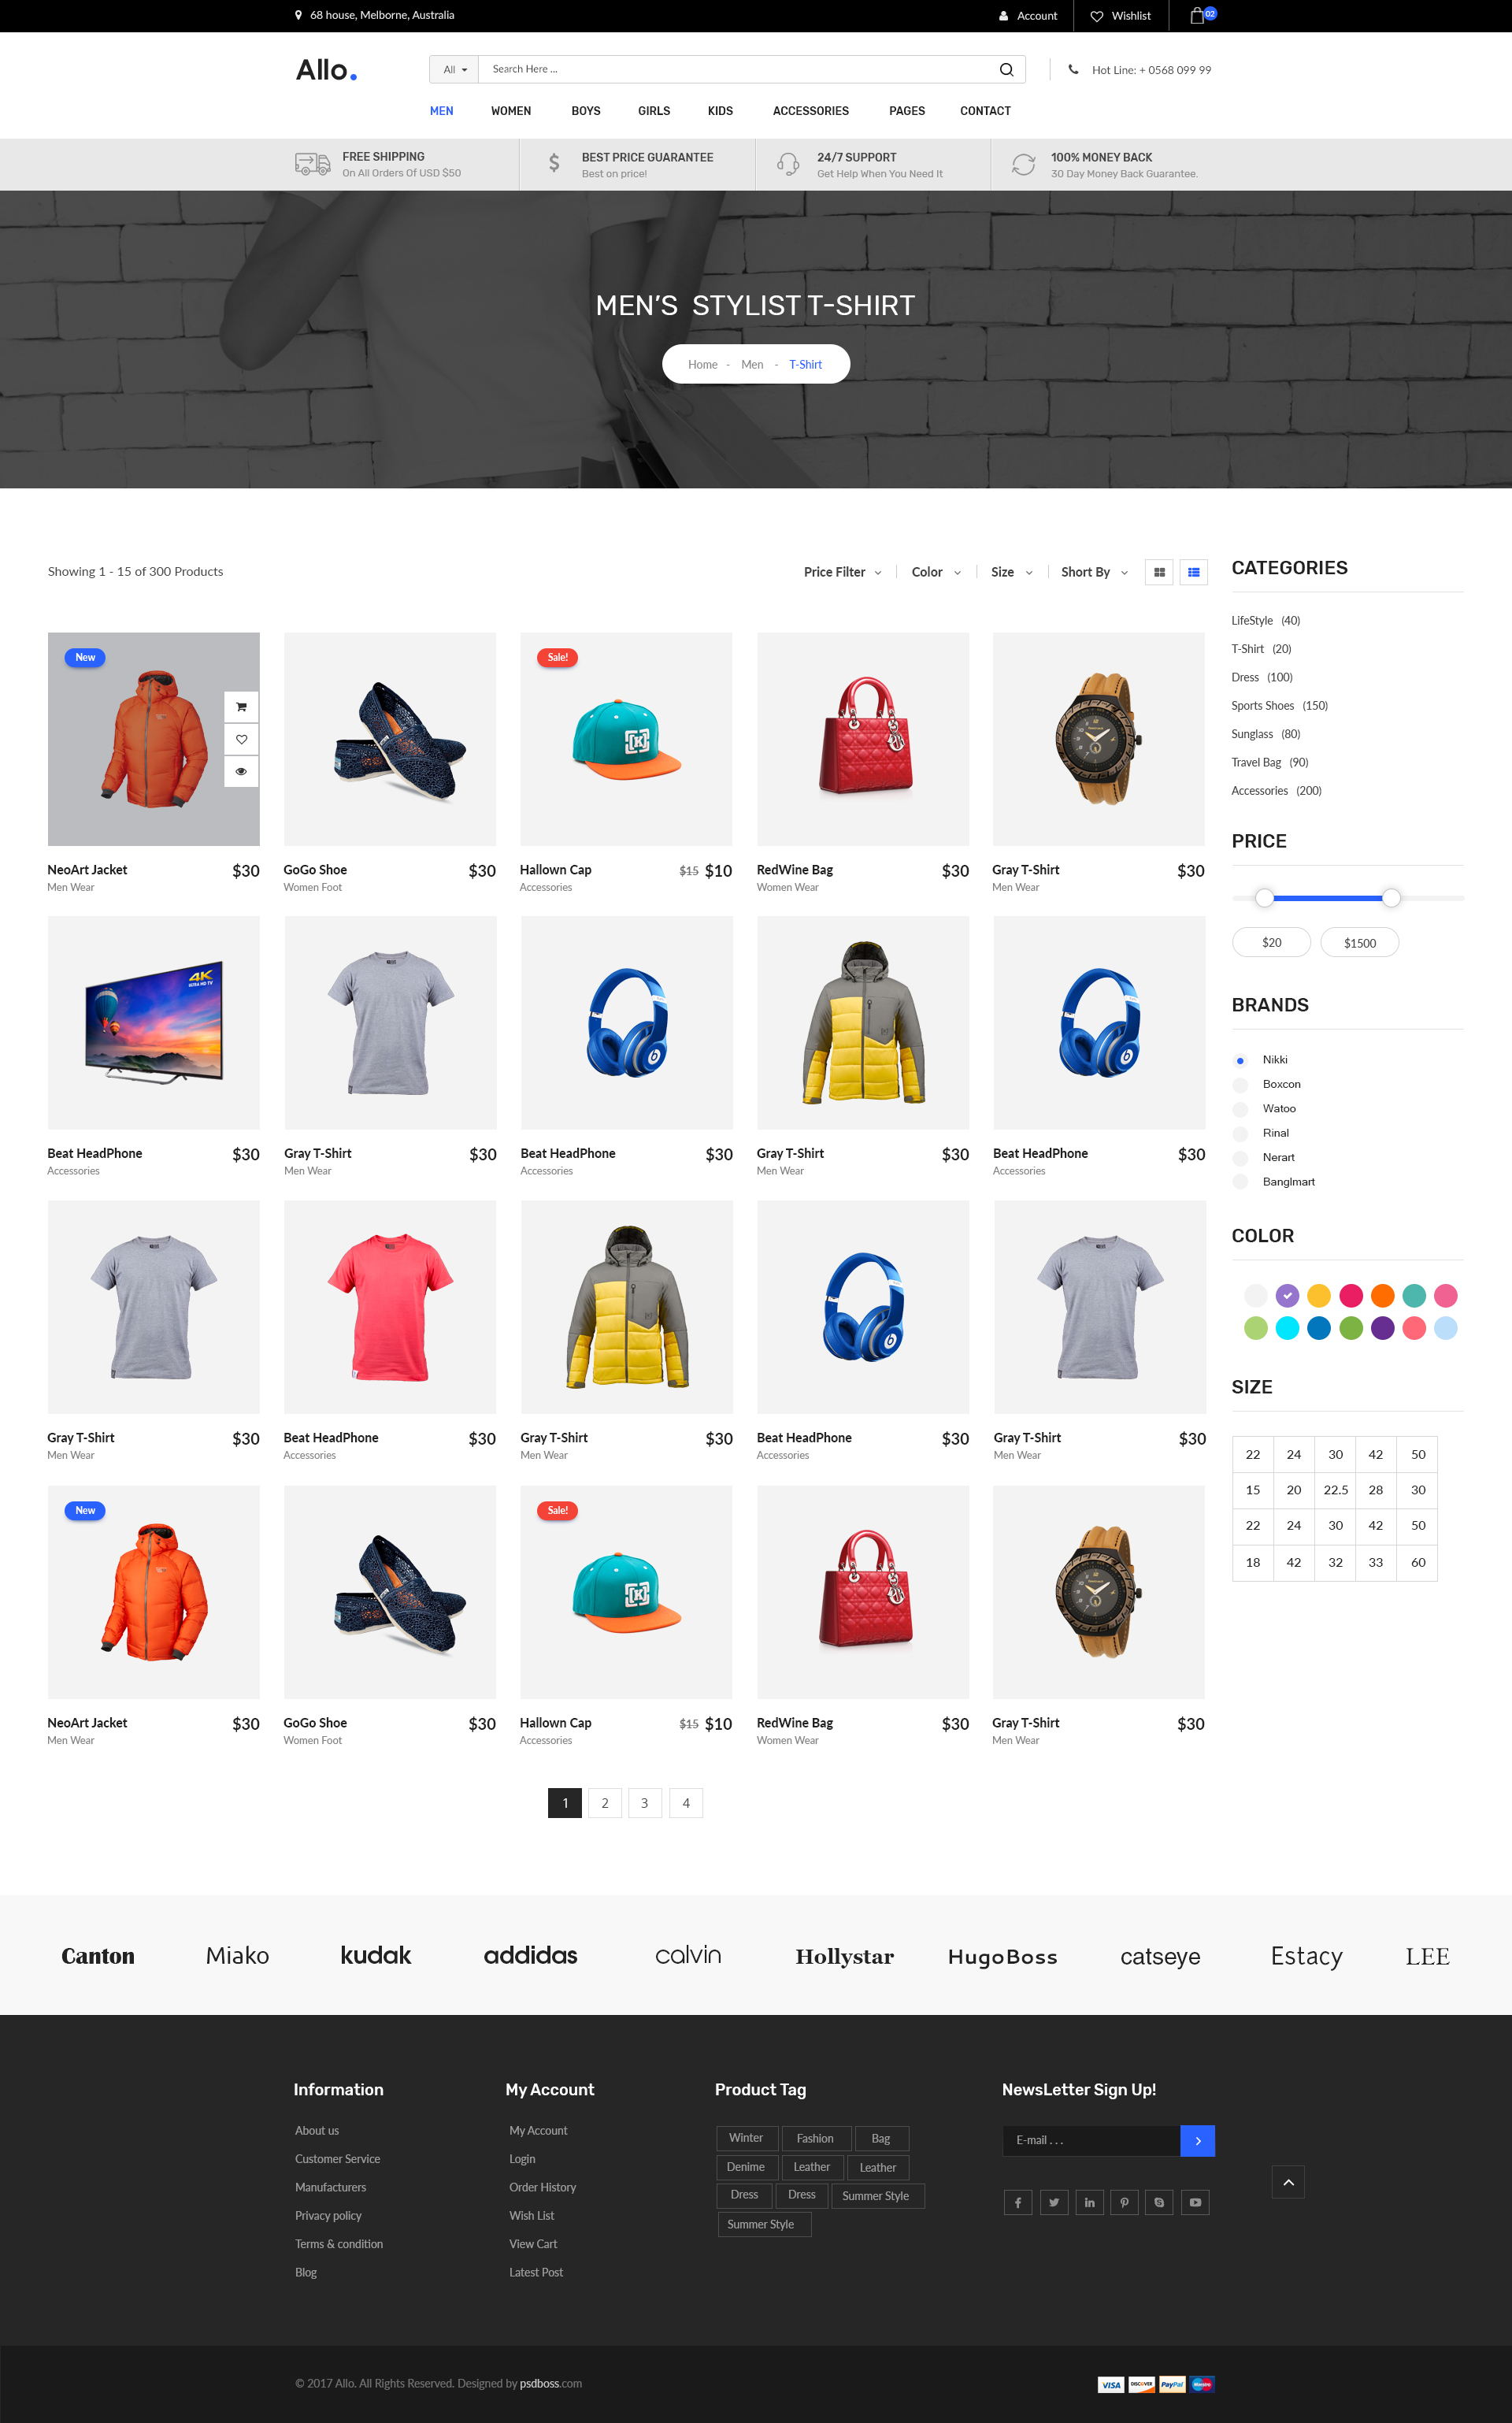Image resolution: width=1512 pixels, height=2423 pixels.
Task: Select the Boxcon brand radio button
Action: tap(1240, 1085)
